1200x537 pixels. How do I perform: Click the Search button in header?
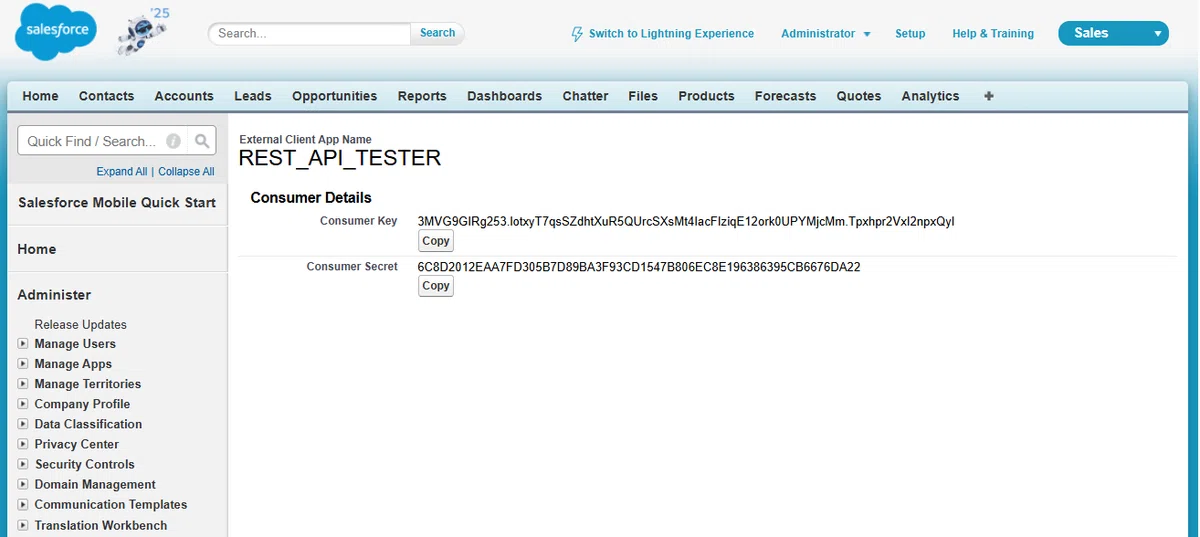(437, 33)
